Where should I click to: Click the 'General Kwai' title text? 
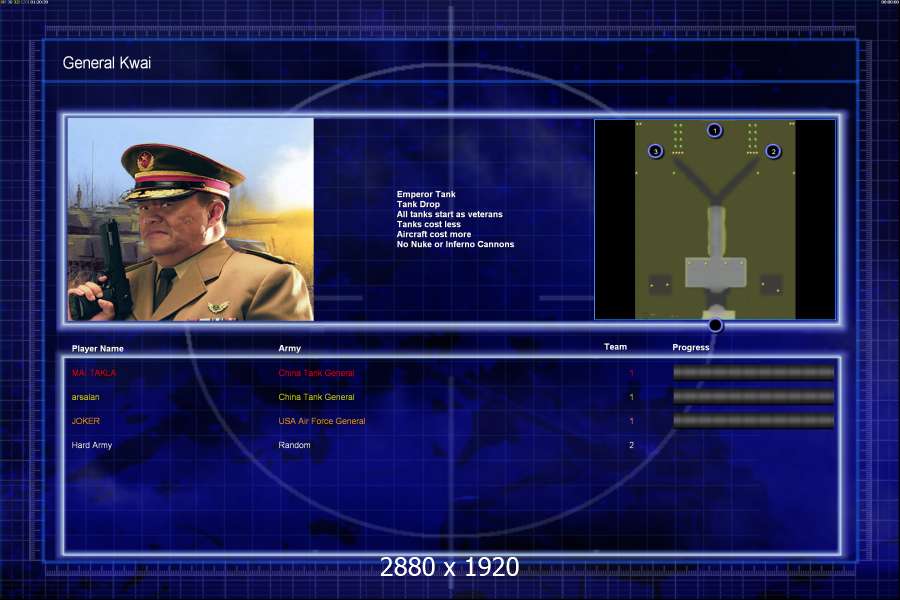[107, 63]
